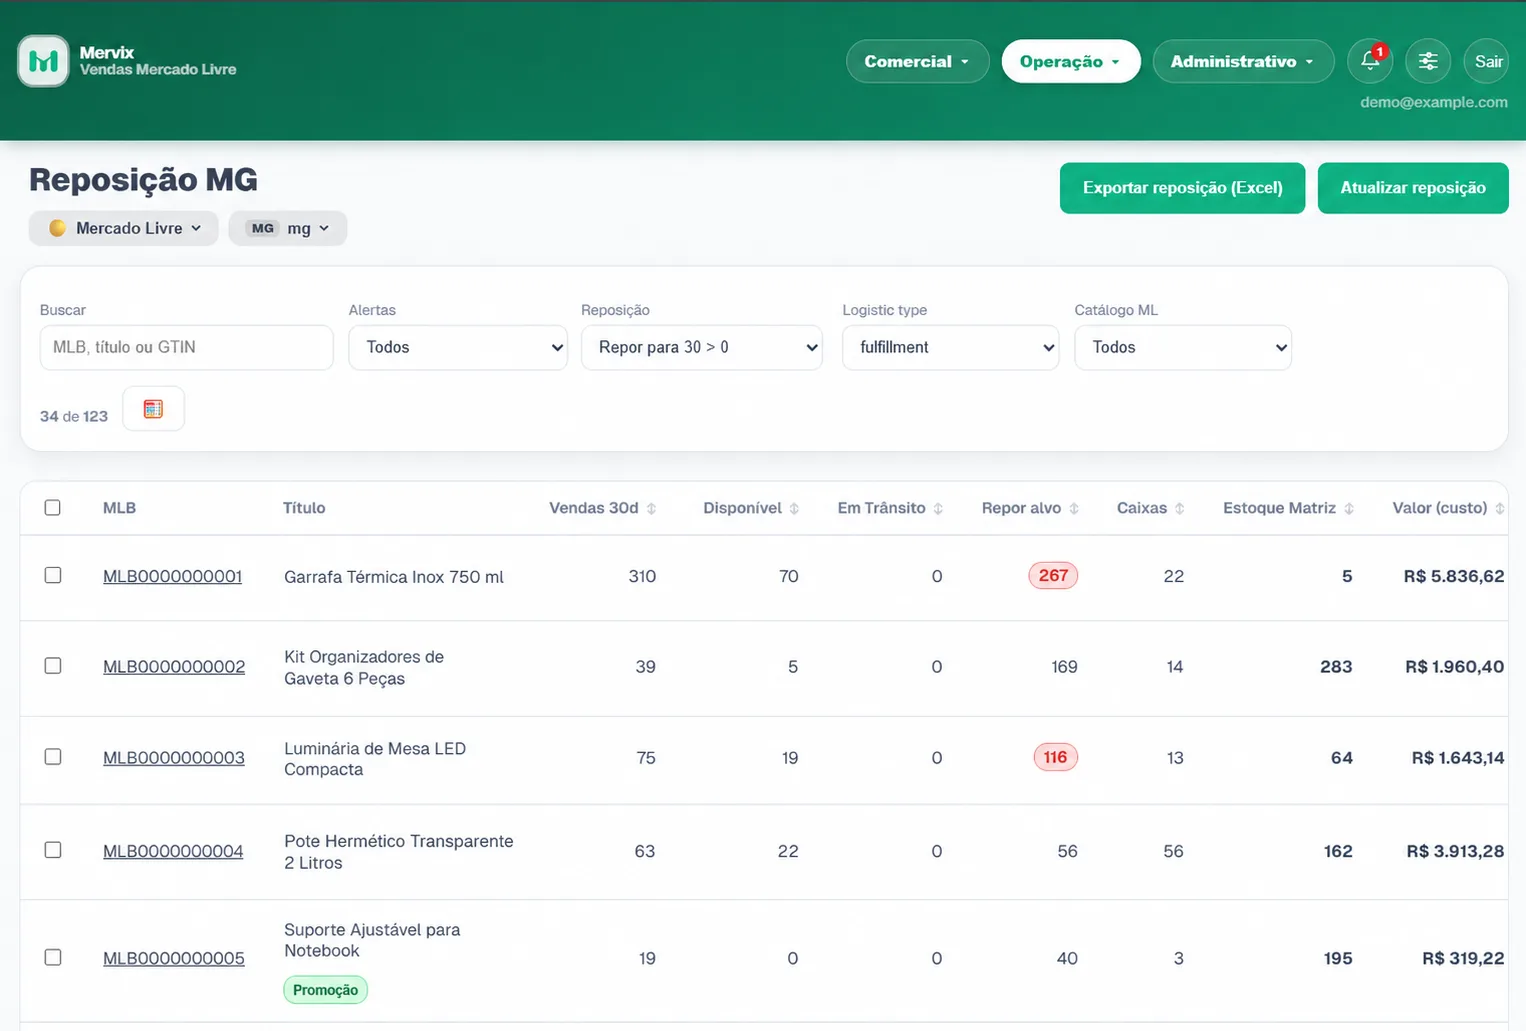The height and width of the screenshot is (1031, 1526).
Task: Open the MG mg account dropdown
Action: 288,228
